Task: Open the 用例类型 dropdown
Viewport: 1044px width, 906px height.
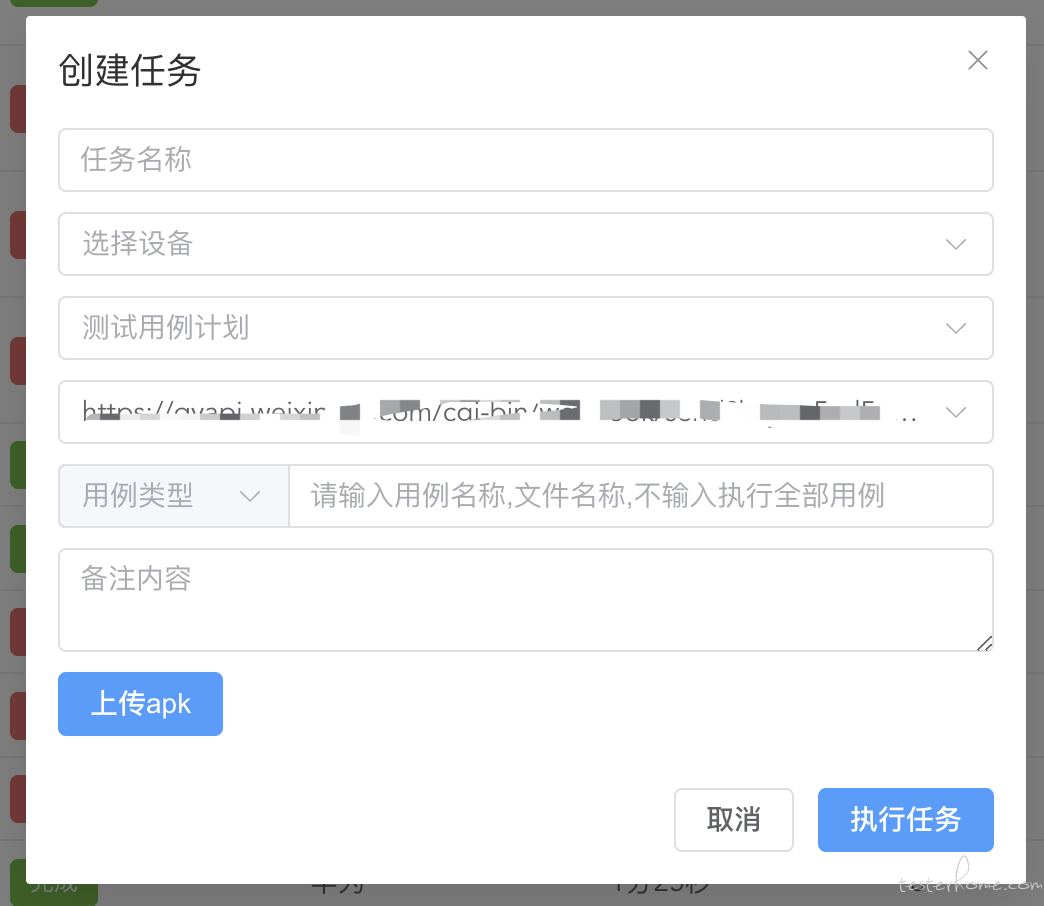Action: 174,496
